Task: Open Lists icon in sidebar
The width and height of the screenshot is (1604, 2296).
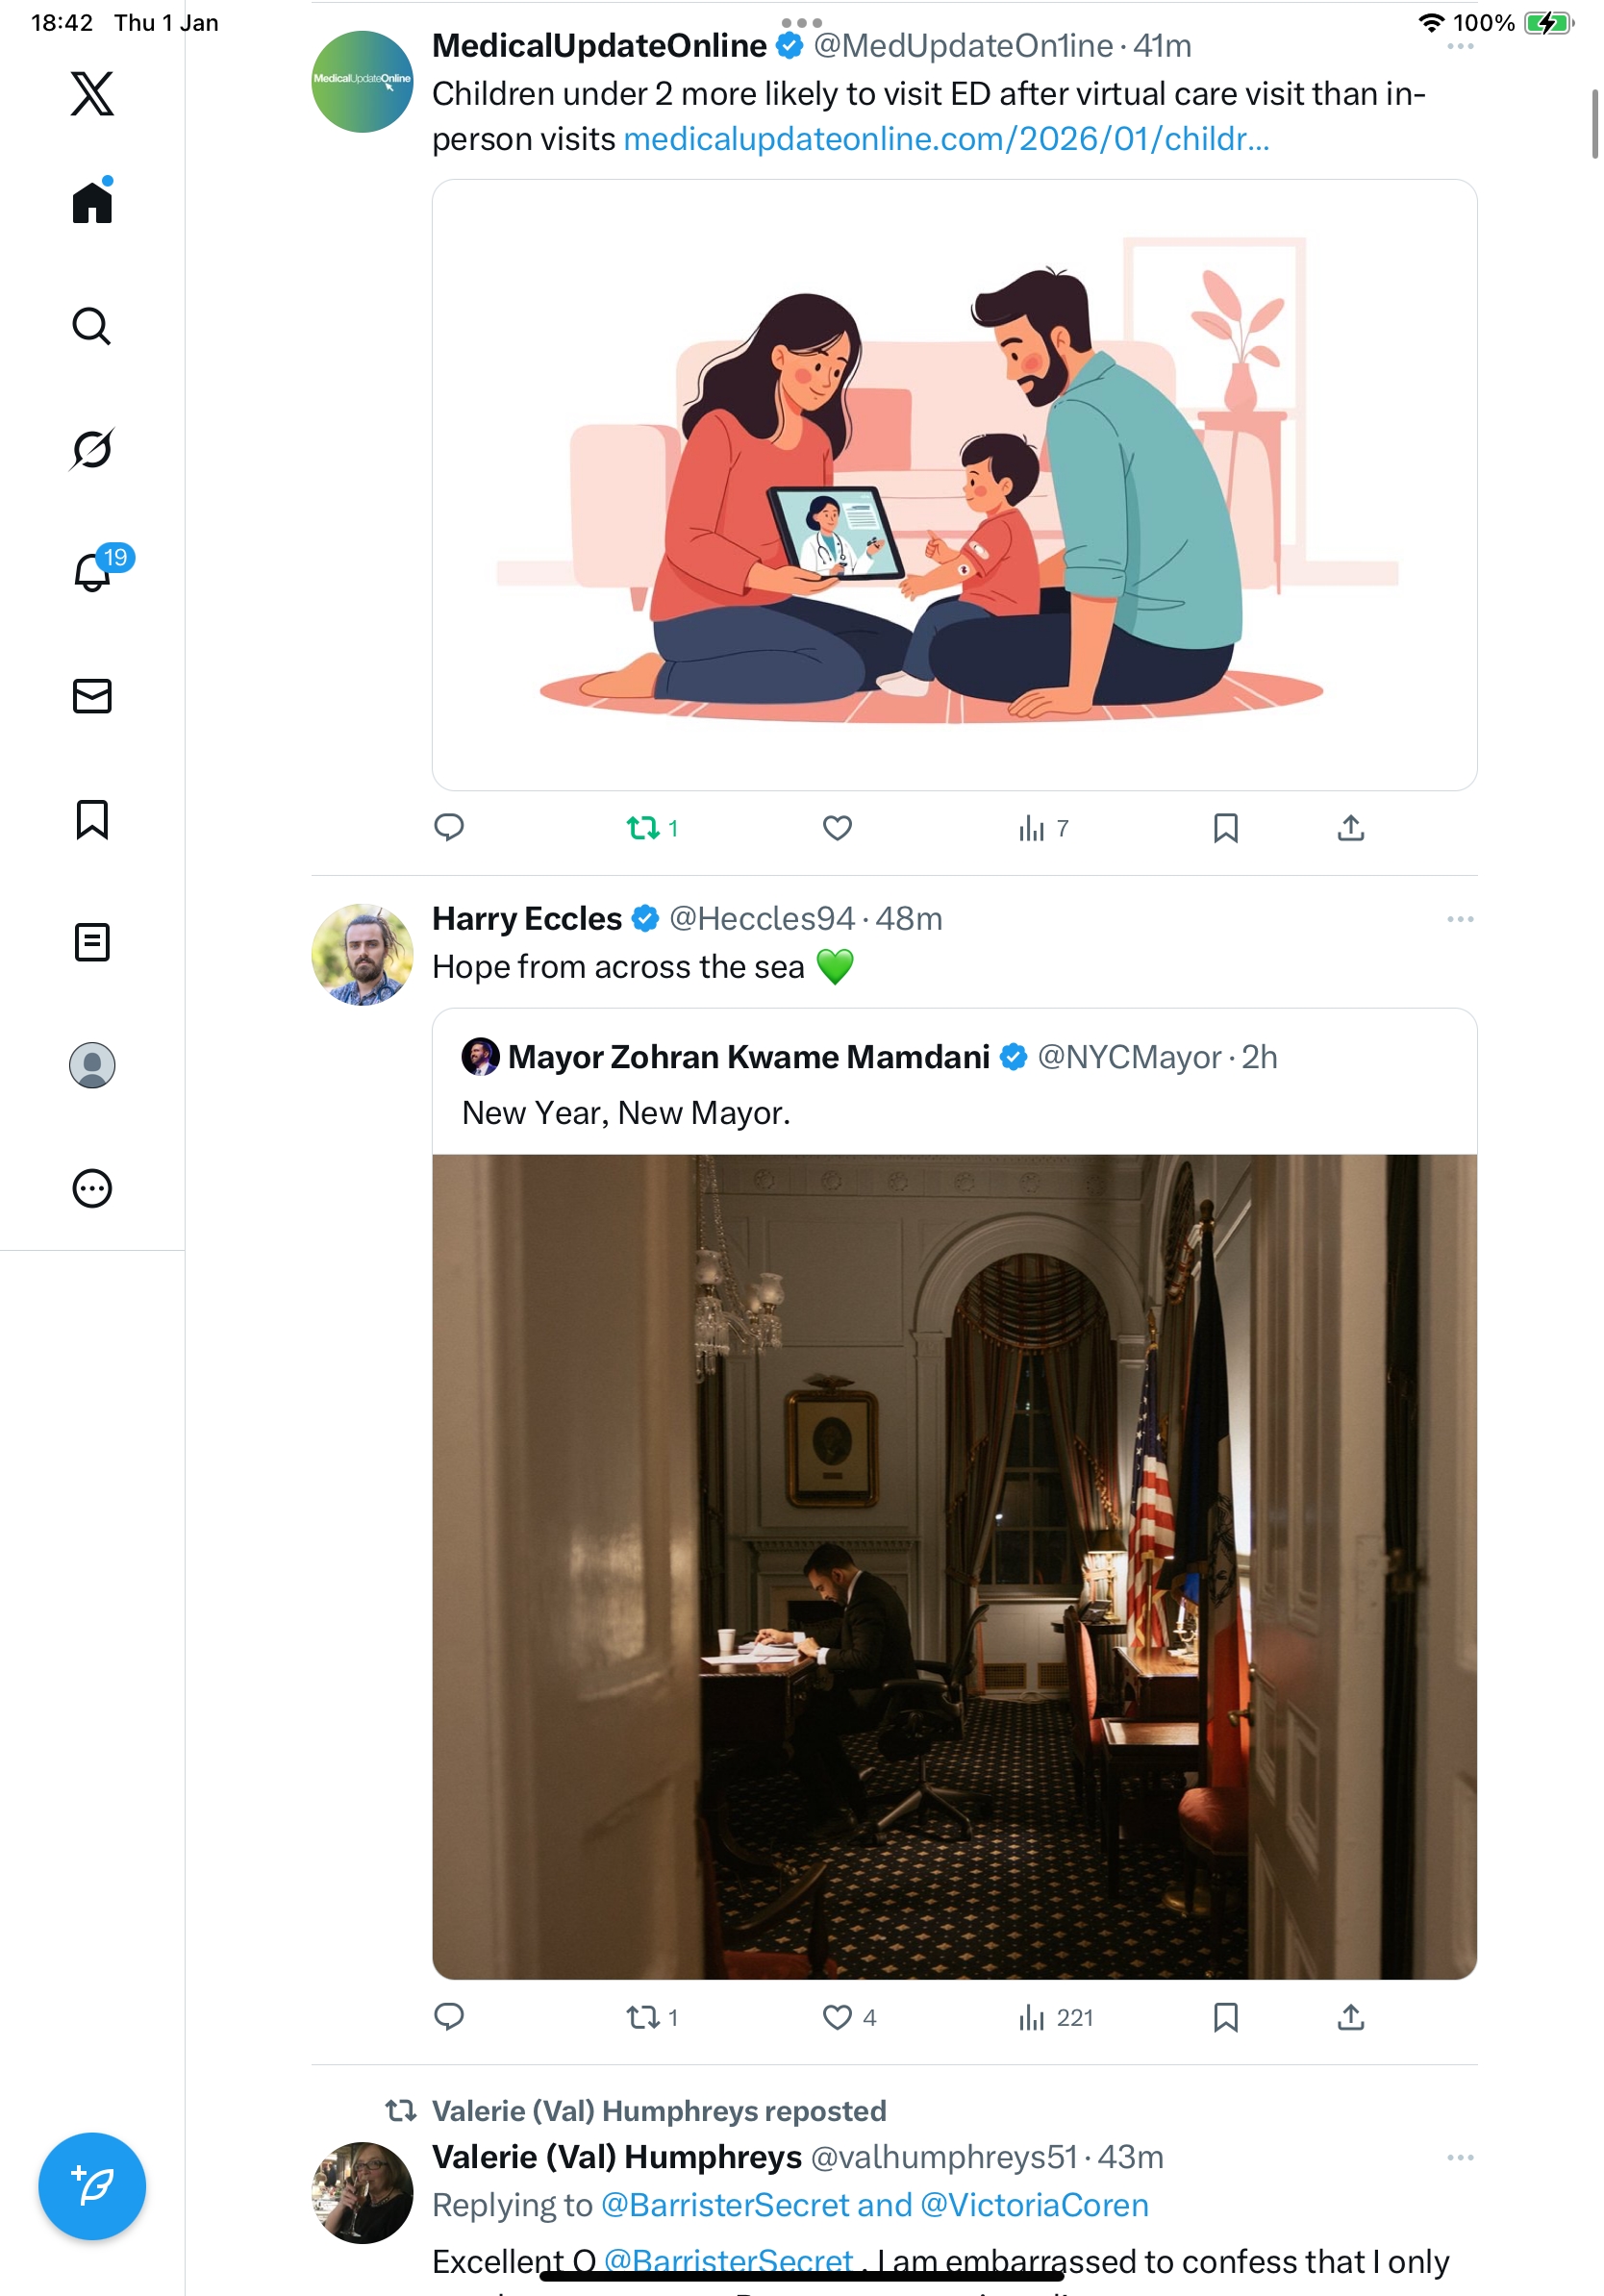Action: (x=92, y=942)
